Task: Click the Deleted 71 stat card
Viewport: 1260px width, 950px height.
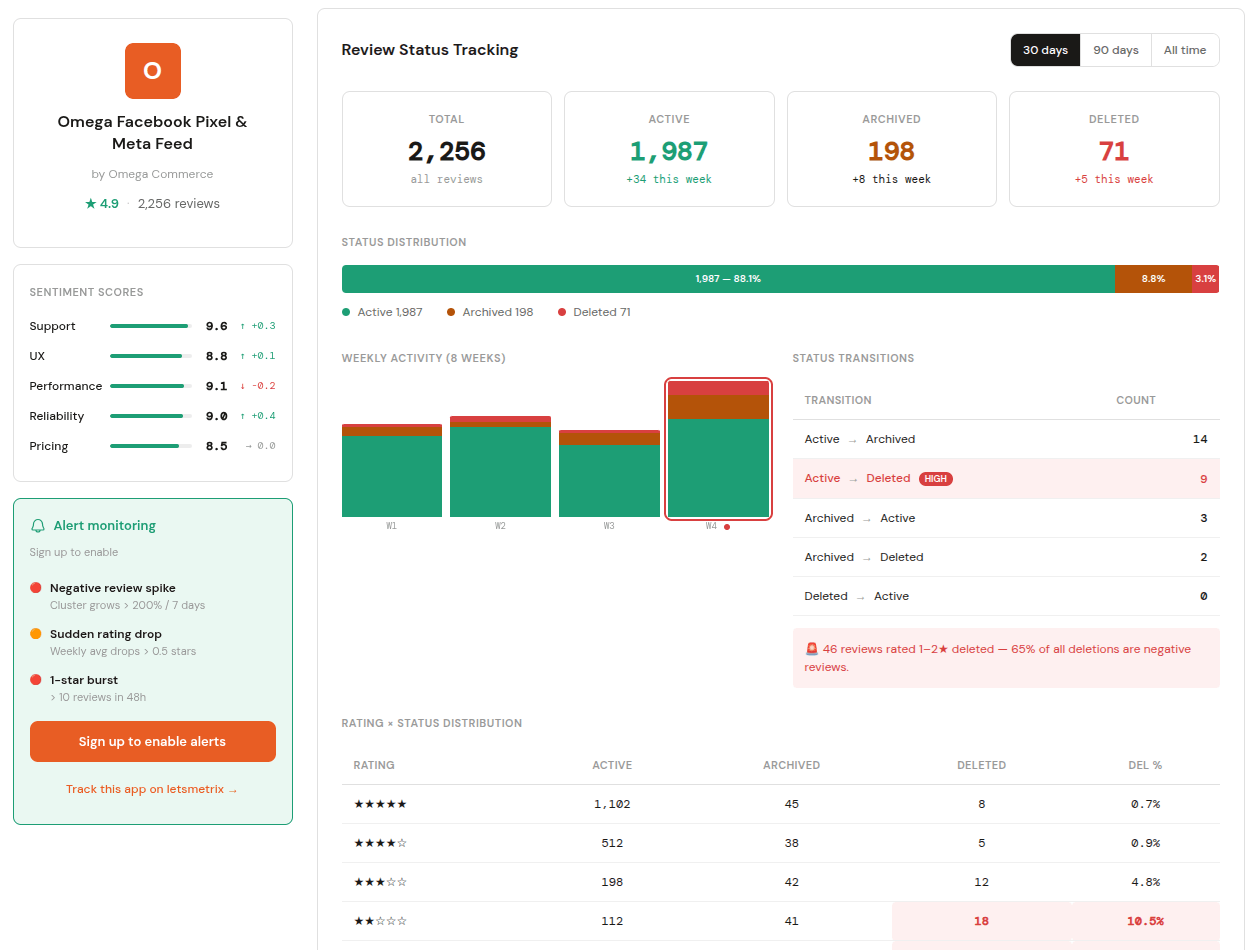Action: 1114,149
